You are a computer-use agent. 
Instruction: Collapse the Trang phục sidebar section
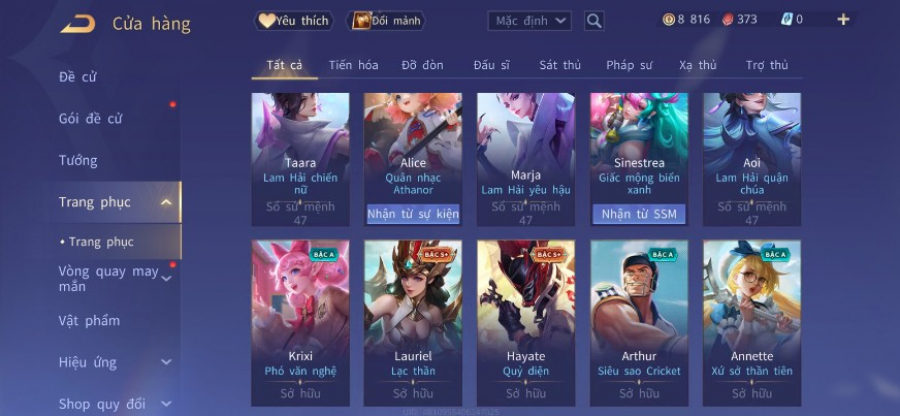pos(166,202)
